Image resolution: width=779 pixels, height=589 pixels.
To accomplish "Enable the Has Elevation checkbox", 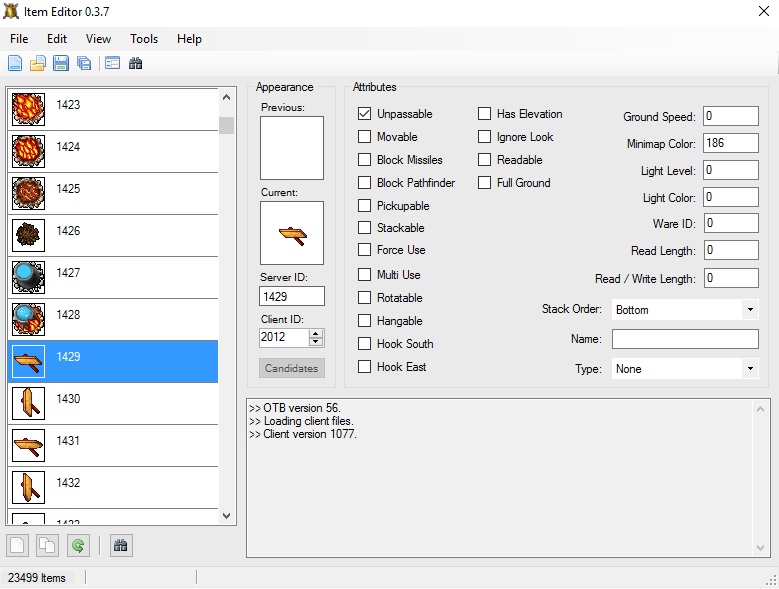I will [x=484, y=114].
